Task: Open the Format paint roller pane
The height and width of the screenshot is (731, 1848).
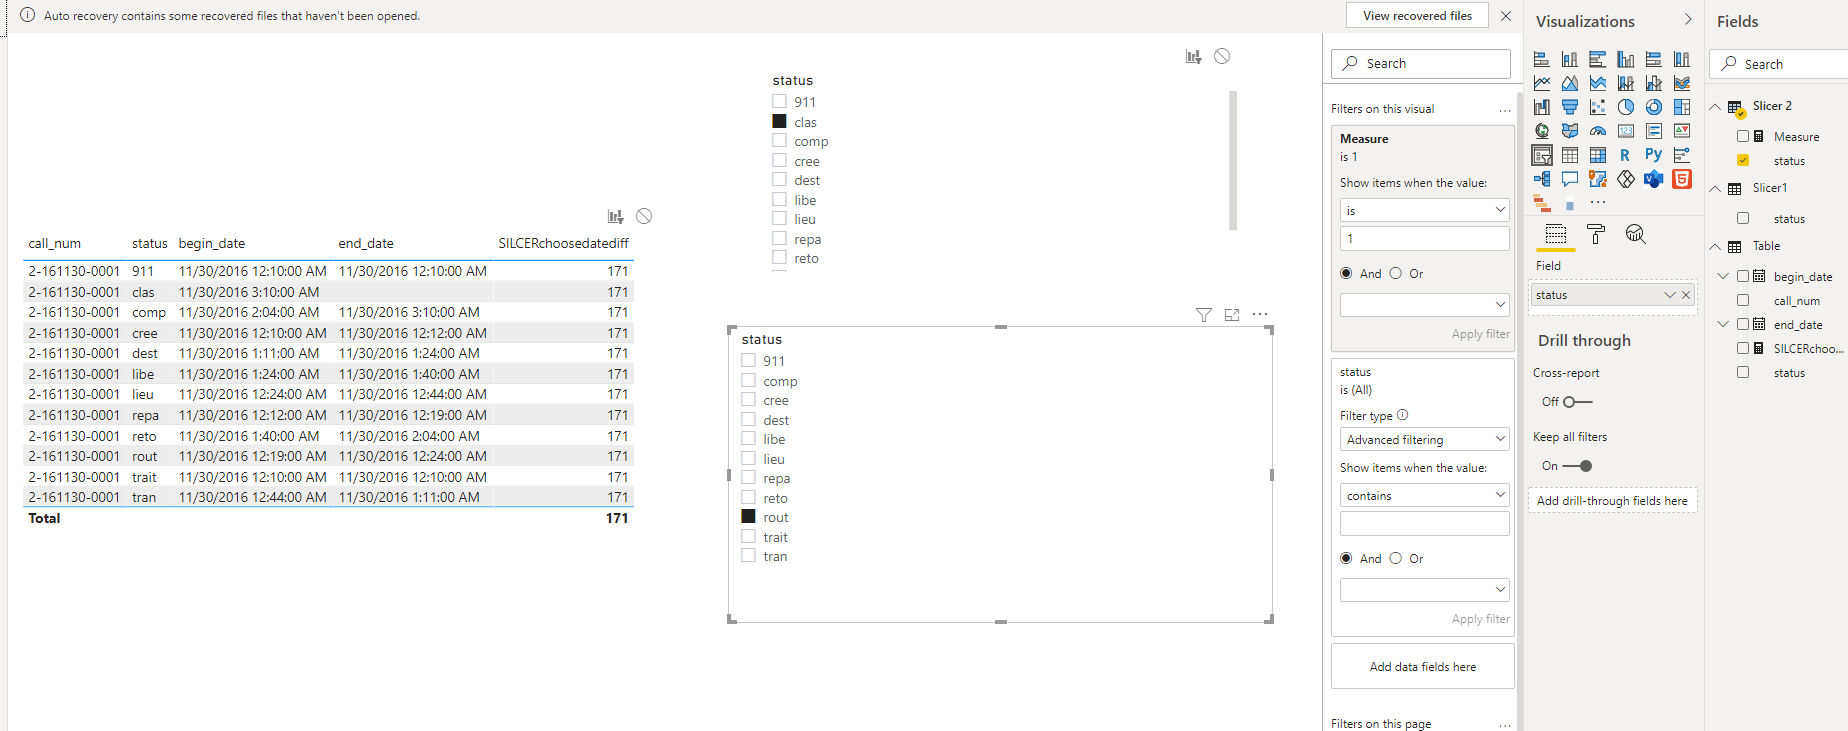Action: [1596, 234]
